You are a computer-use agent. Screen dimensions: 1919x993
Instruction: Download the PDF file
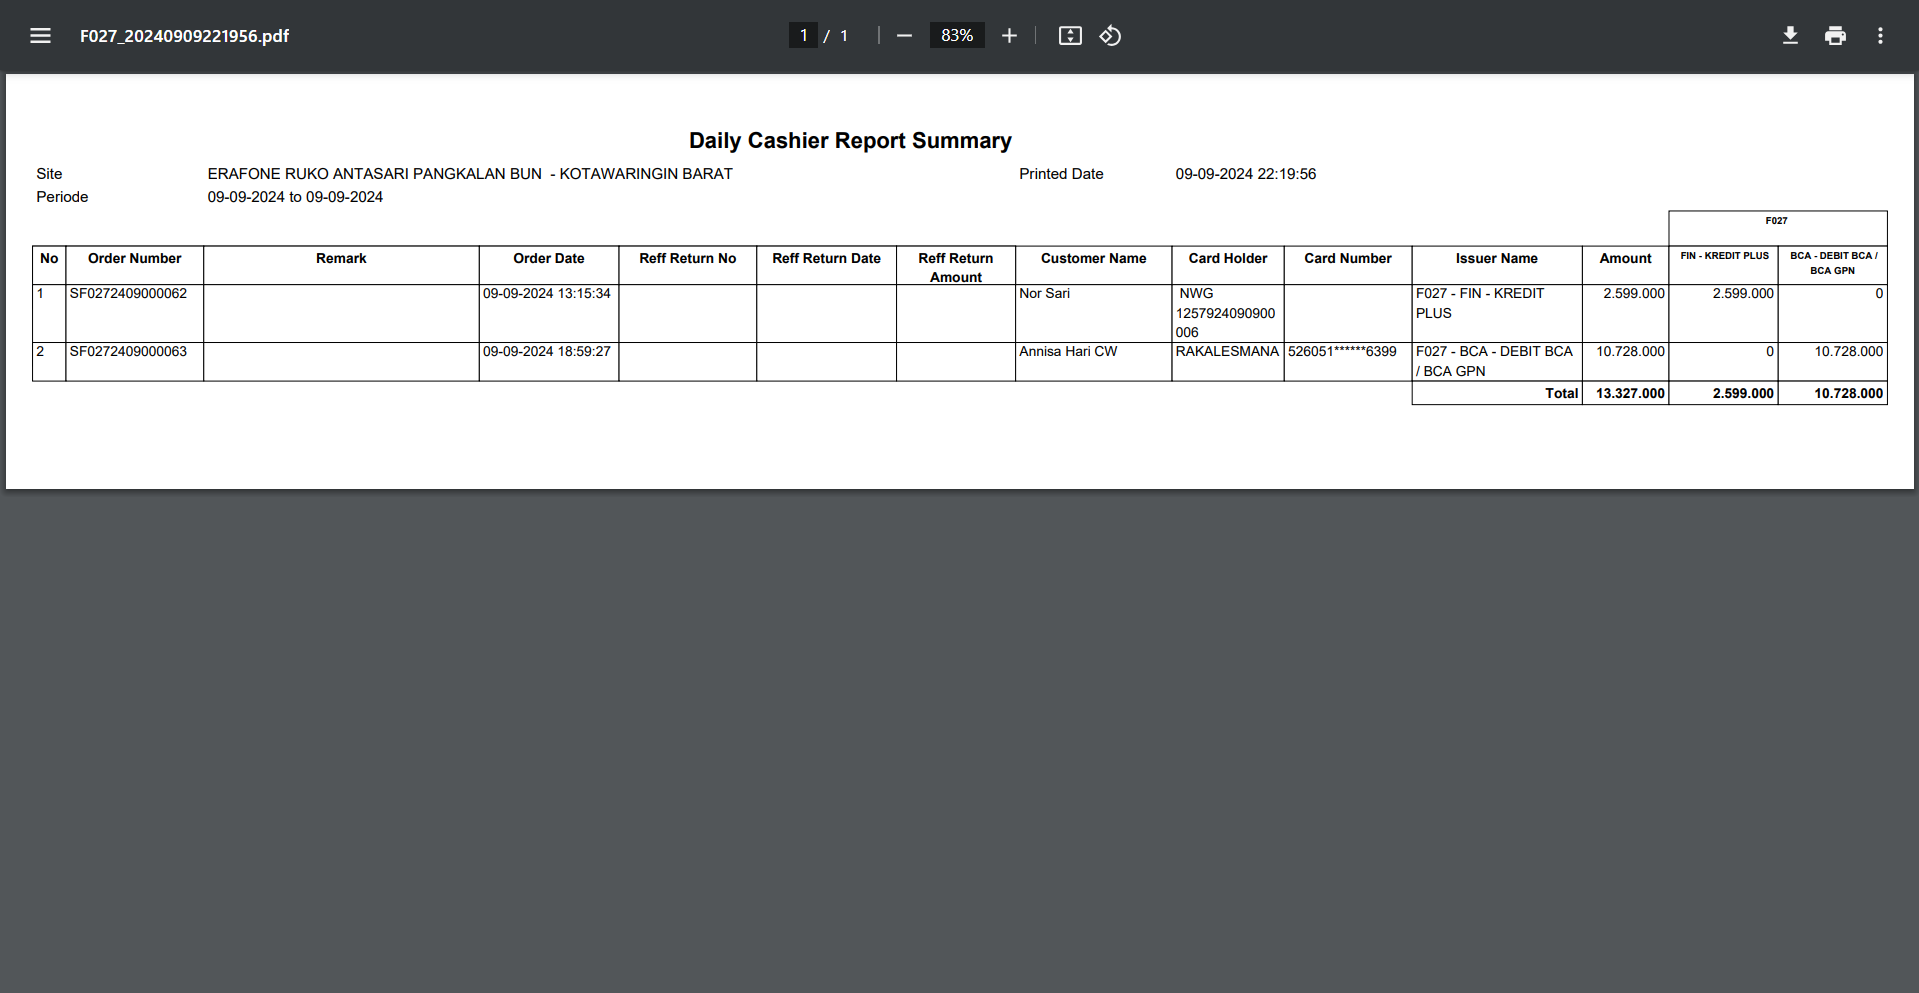coord(1790,36)
